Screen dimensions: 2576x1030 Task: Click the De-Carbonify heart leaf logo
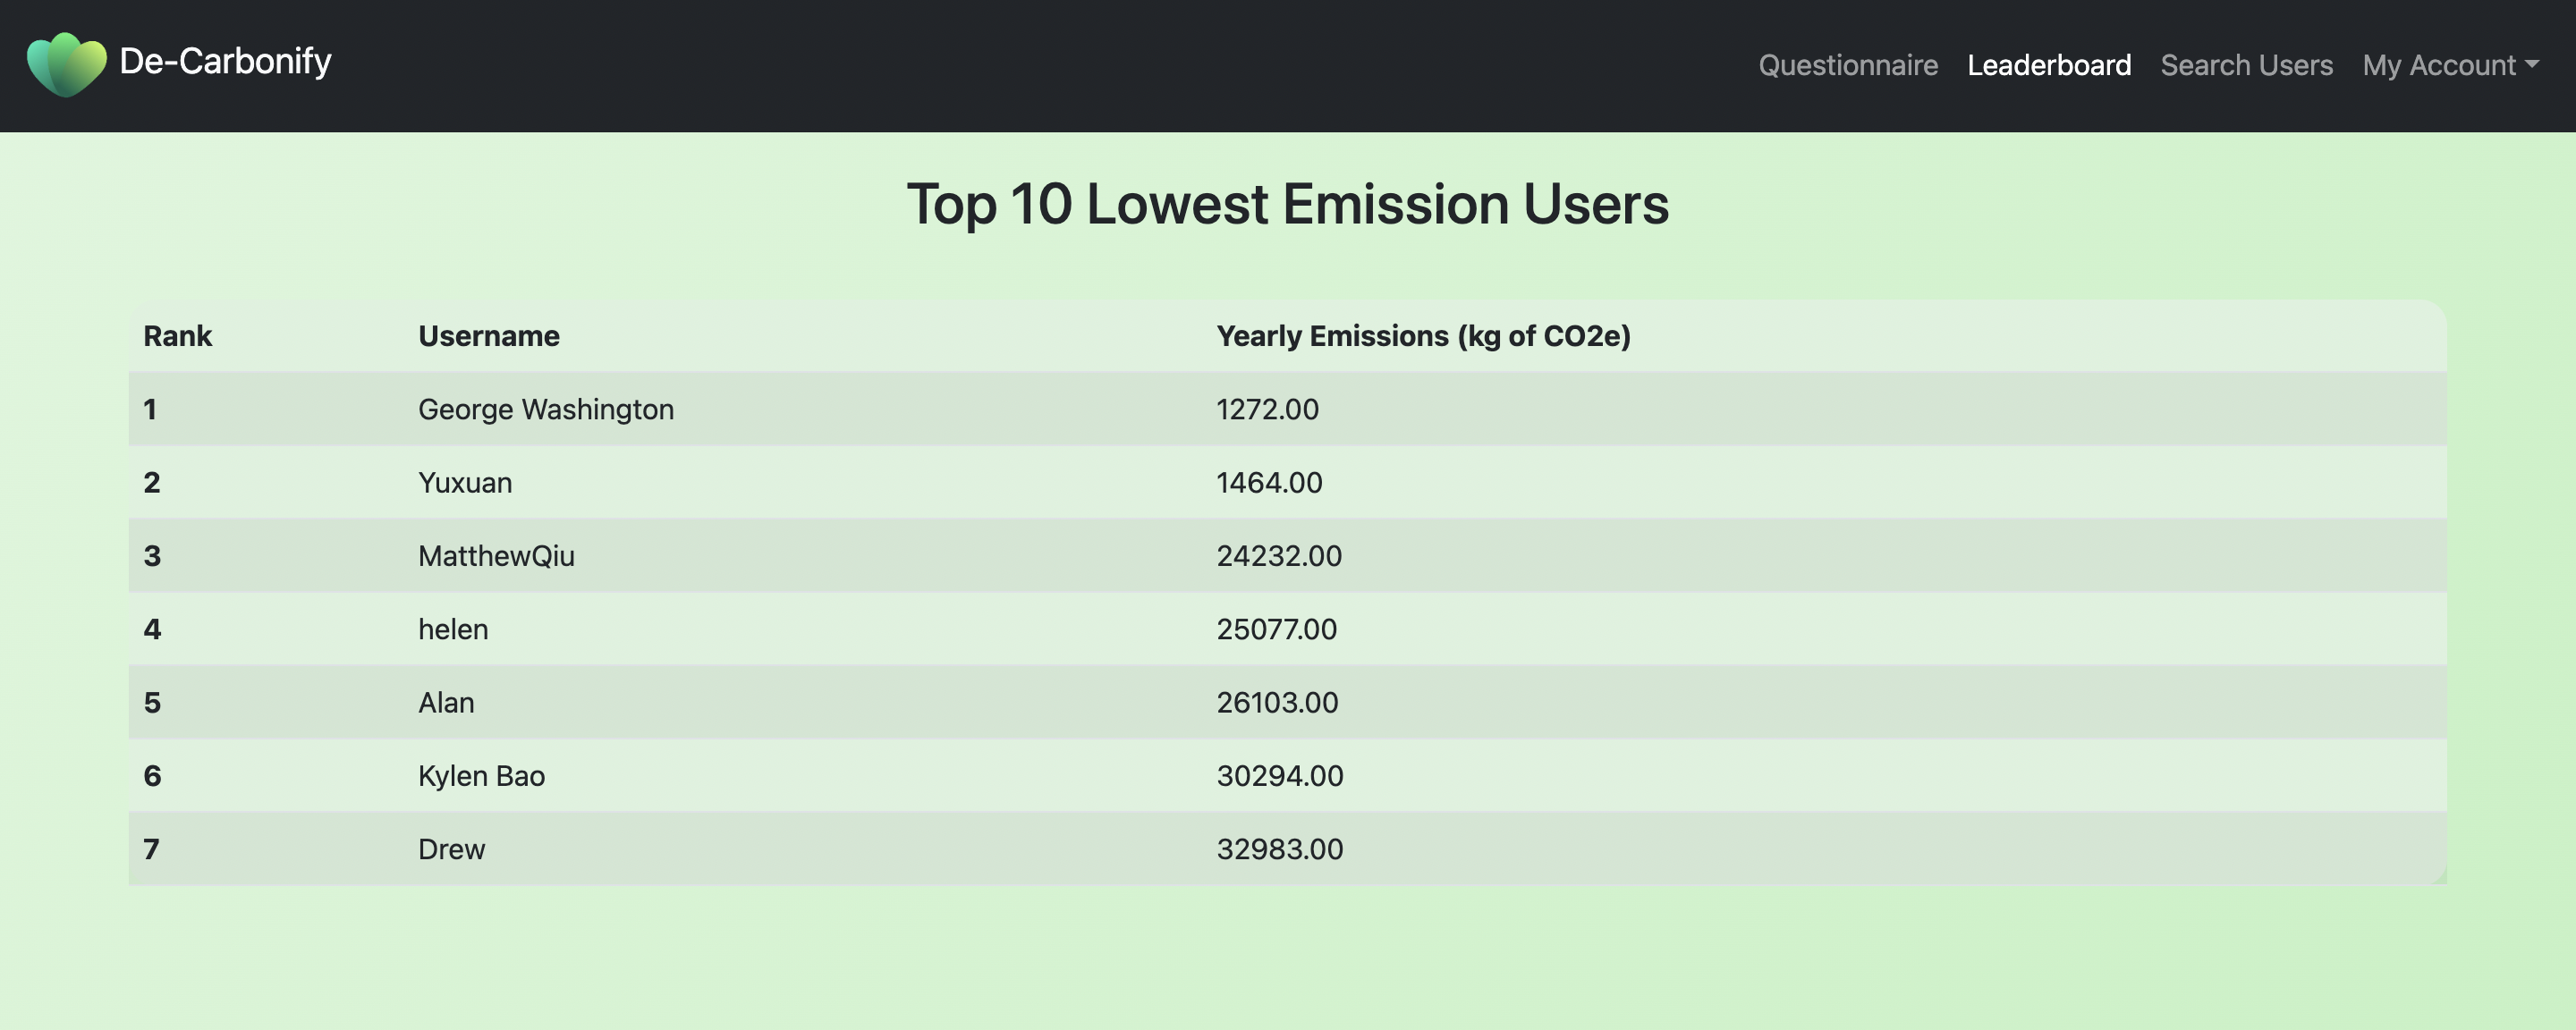tap(66, 64)
